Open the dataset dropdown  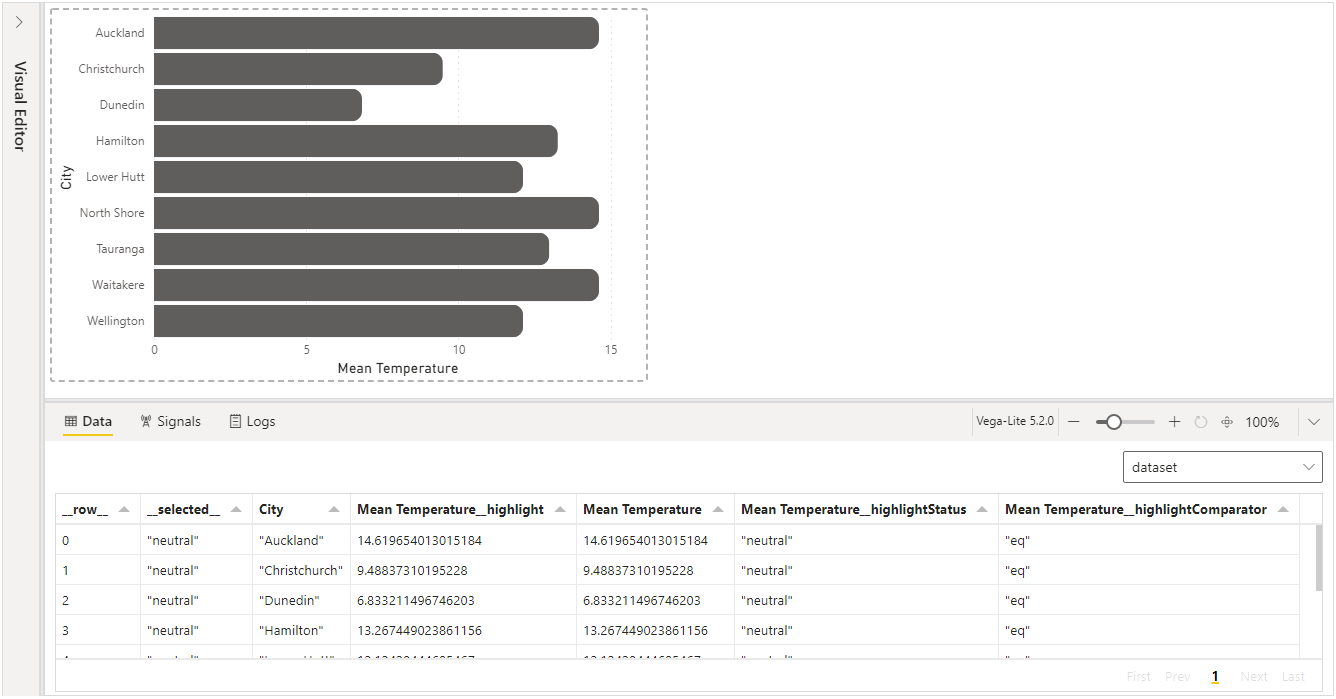click(x=1222, y=467)
